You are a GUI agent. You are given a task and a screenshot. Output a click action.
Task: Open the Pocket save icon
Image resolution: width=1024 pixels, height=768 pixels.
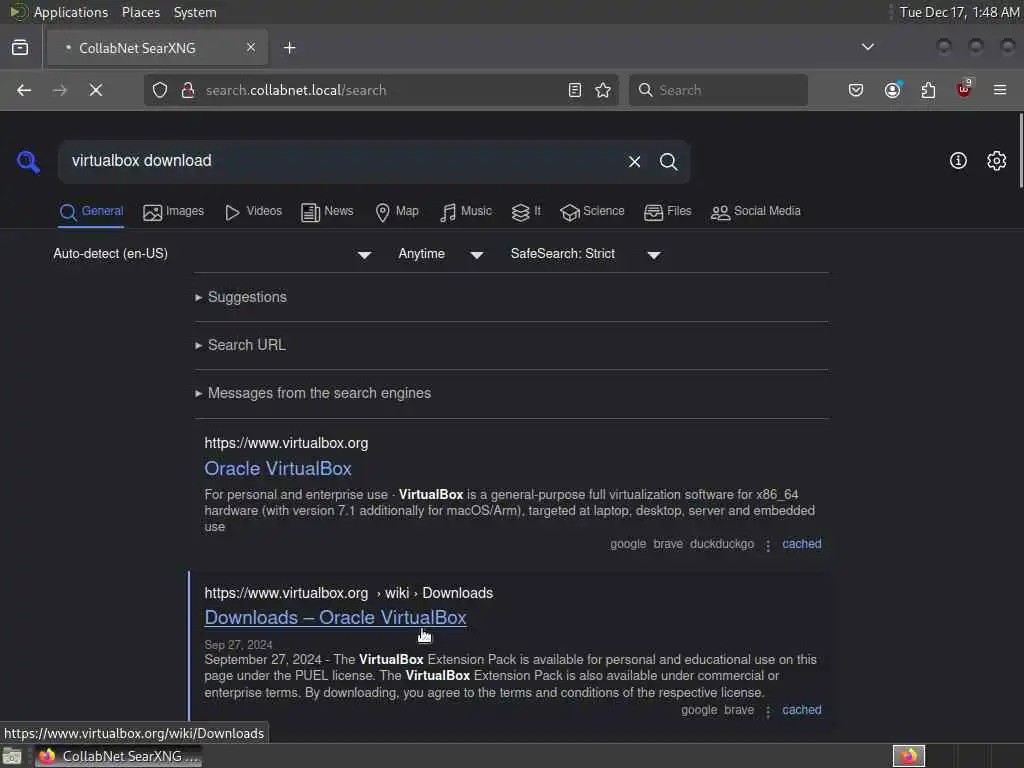tap(856, 90)
